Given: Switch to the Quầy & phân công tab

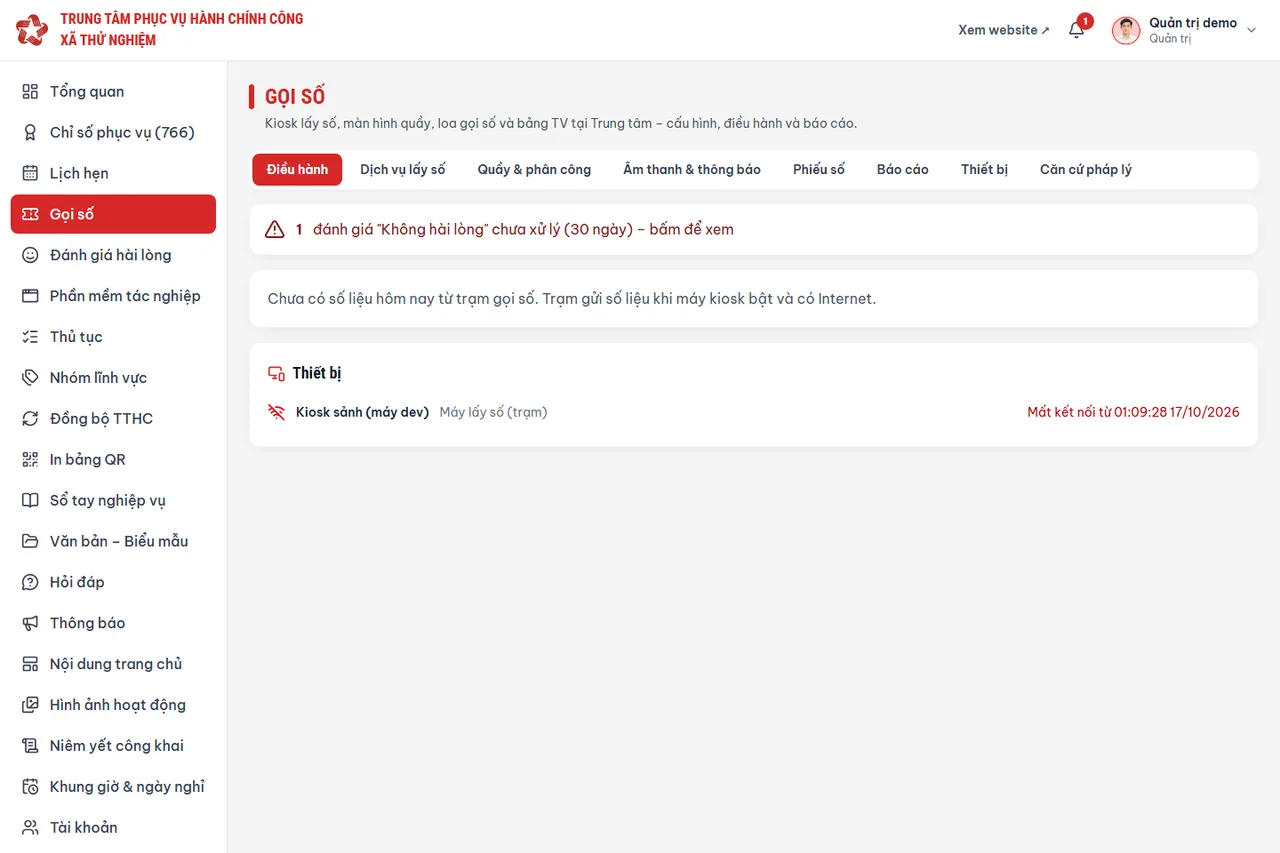Looking at the screenshot, I should pyautogui.click(x=534, y=170).
